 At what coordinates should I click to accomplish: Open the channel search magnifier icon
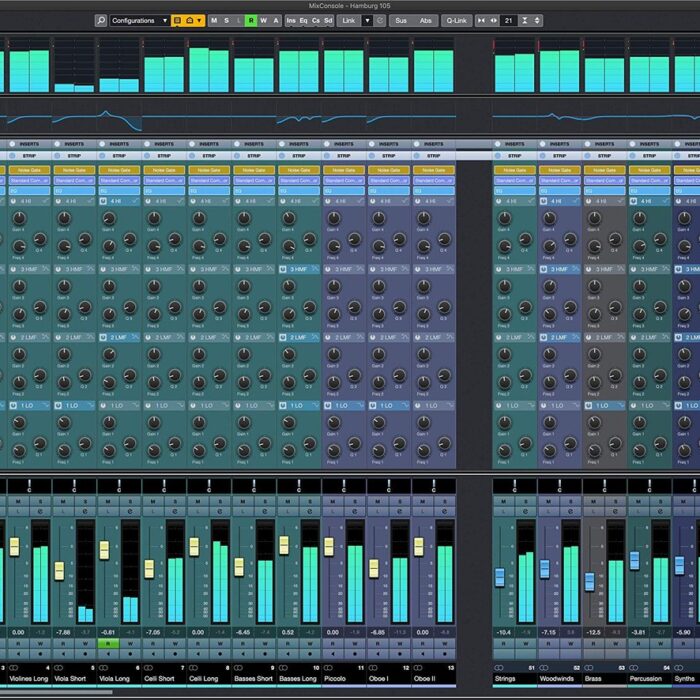pyautogui.click(x=101, y=21)
